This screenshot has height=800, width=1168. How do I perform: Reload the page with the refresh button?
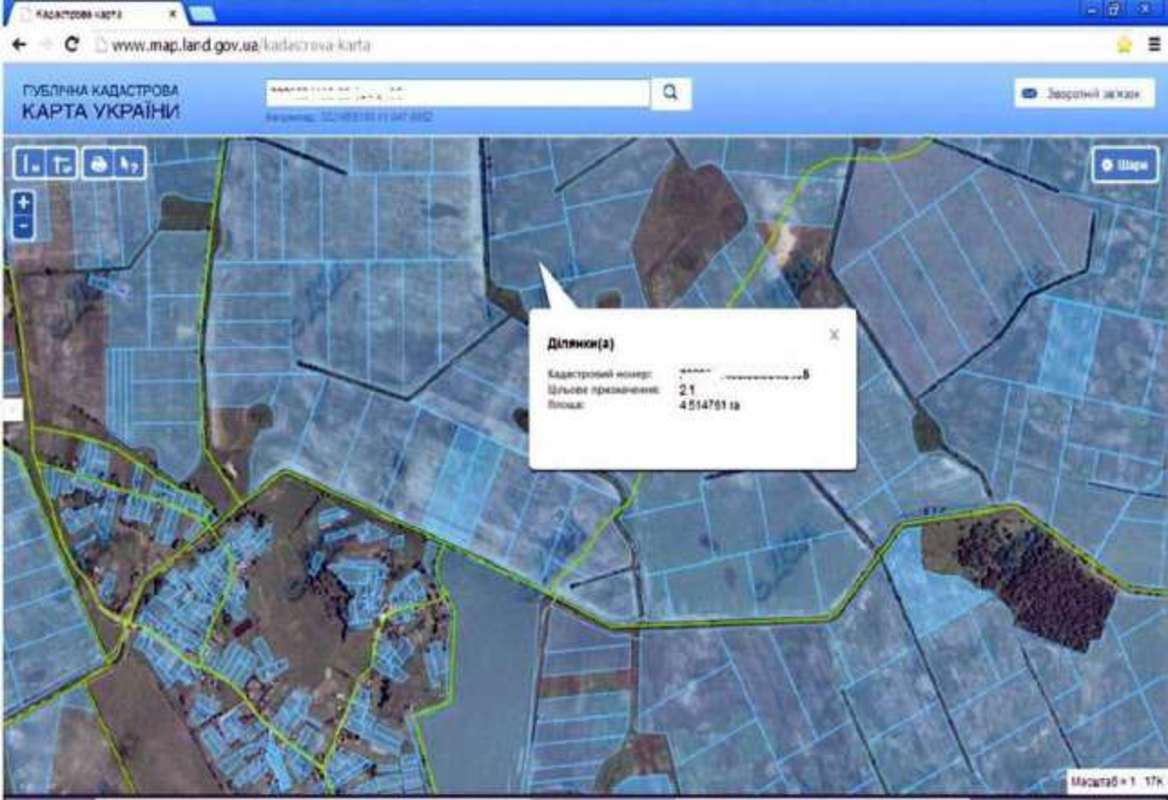coord(71,45)
